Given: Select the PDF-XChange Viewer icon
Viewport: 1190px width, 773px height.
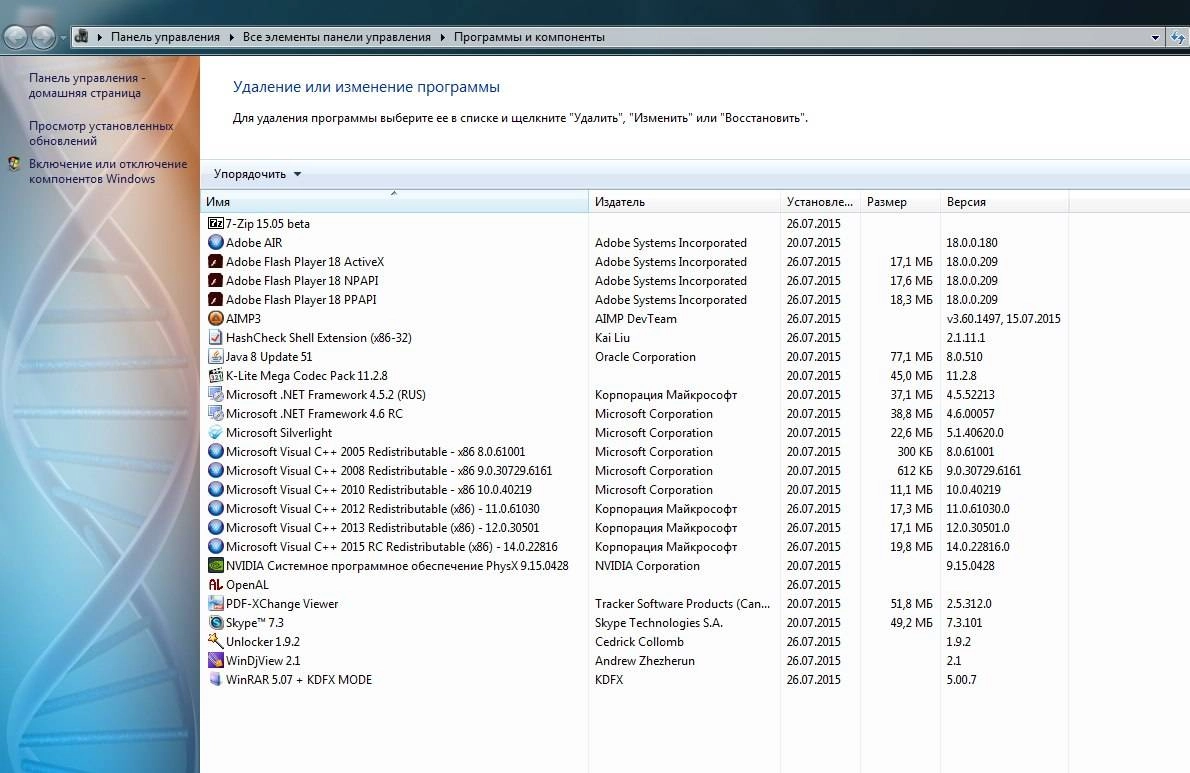Looking at the screenshot, I should point(216,603).
